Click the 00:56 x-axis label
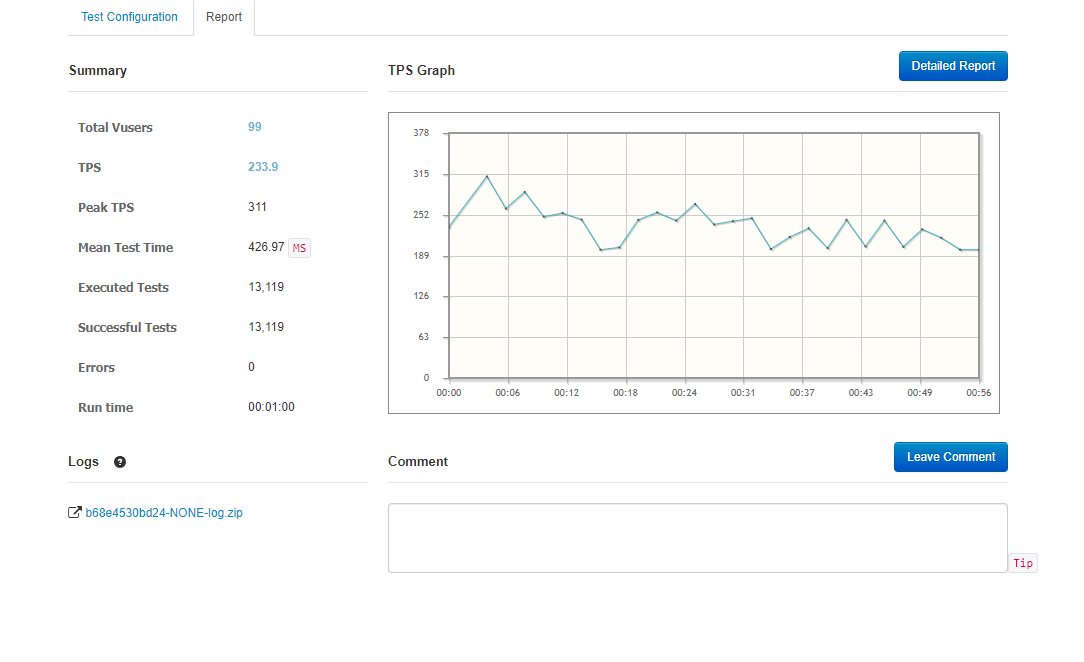 tap(978, 393)
